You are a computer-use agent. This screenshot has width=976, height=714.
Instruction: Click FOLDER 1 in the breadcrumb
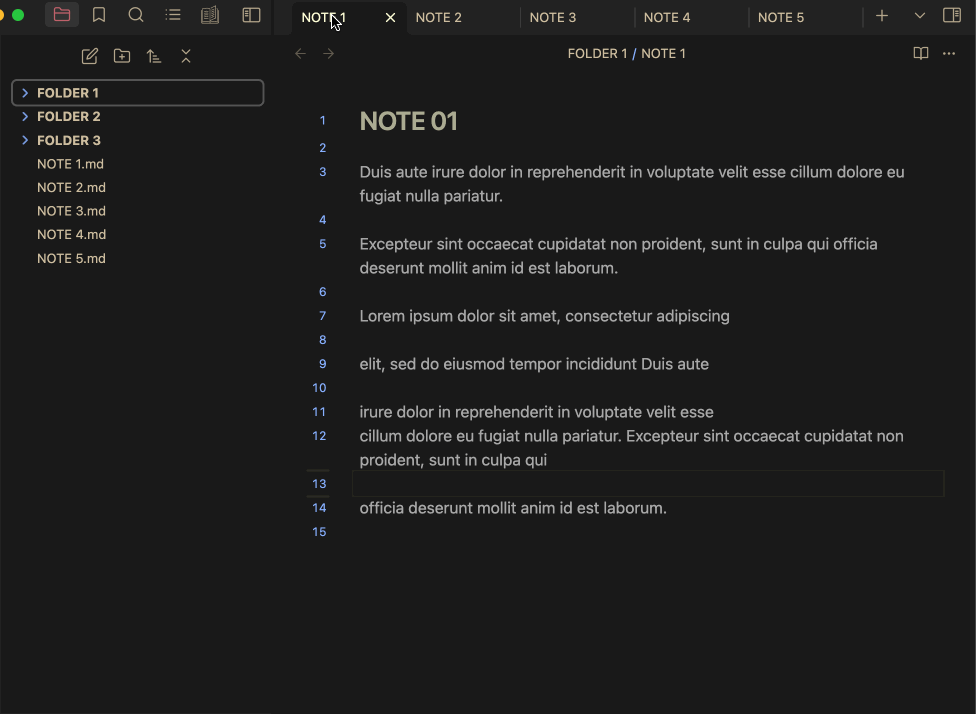tap(597, 54)
